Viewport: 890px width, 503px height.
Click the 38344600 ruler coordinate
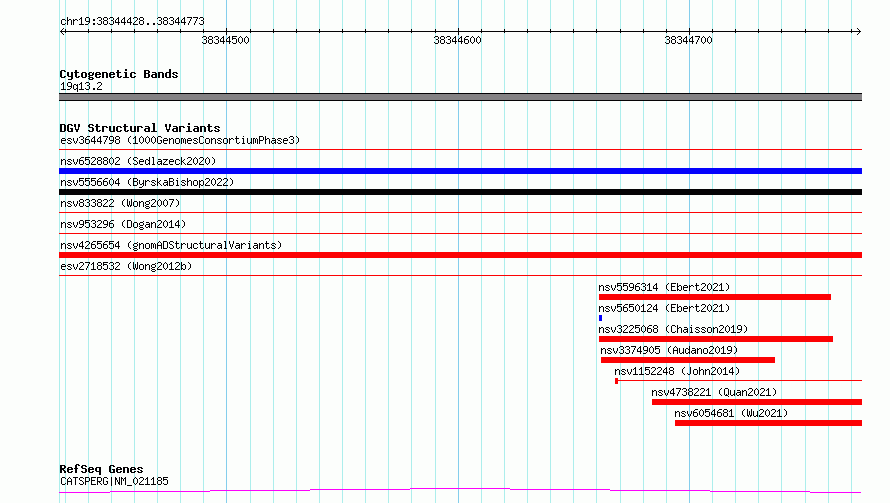(x=457, y=40)
